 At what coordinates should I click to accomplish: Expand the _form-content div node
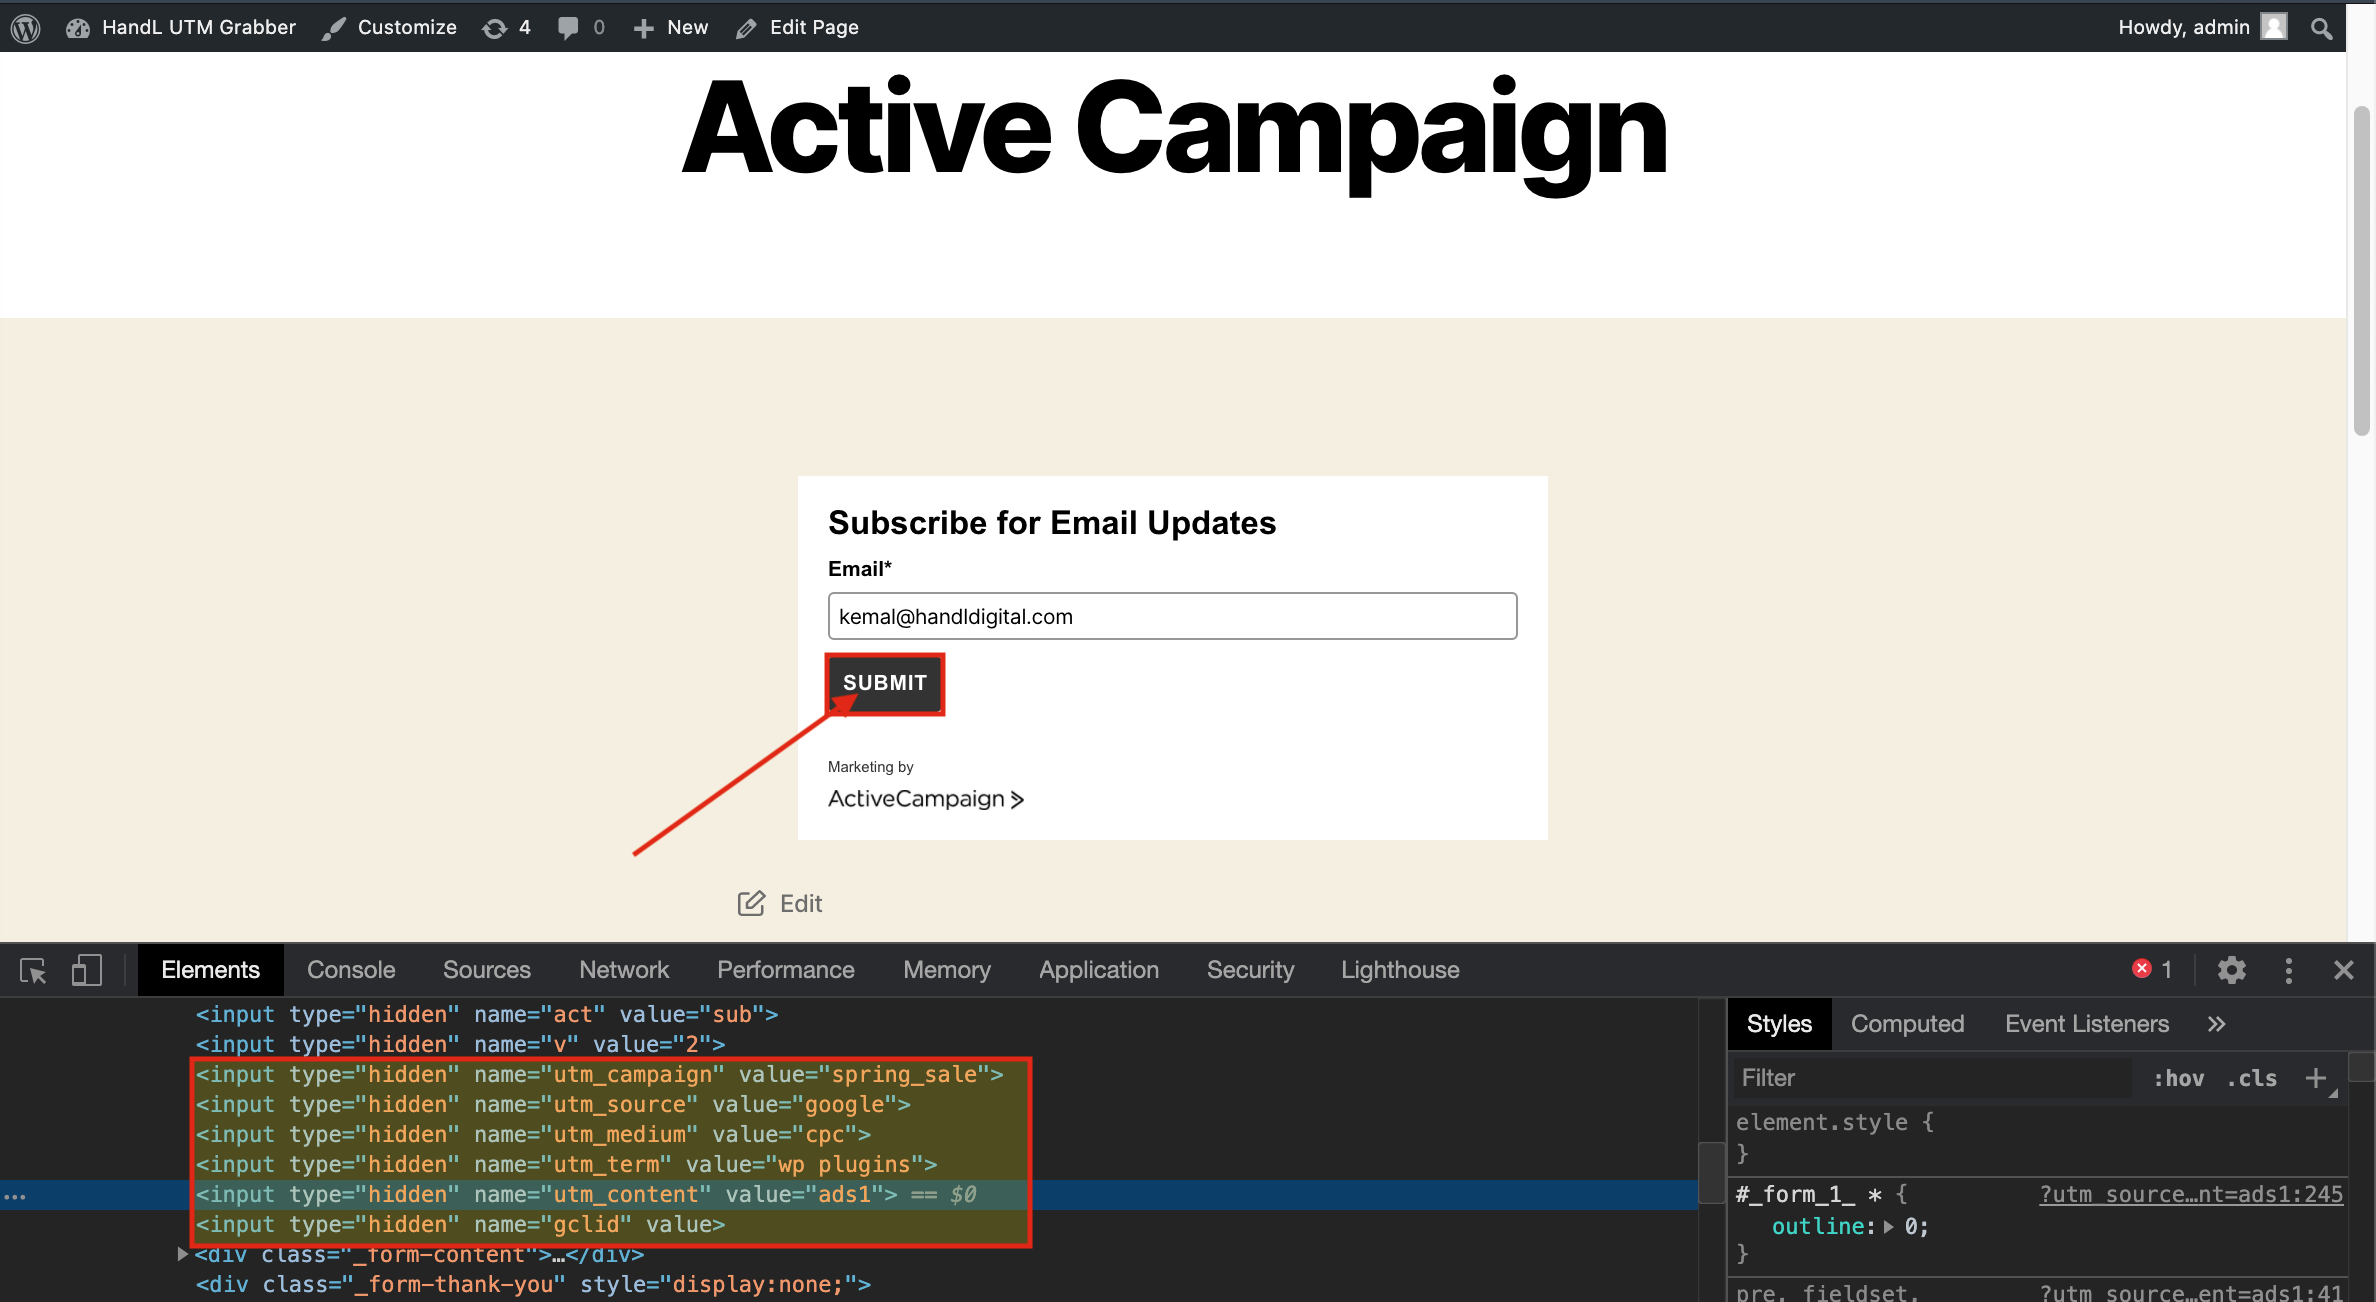click(182, 1254)
